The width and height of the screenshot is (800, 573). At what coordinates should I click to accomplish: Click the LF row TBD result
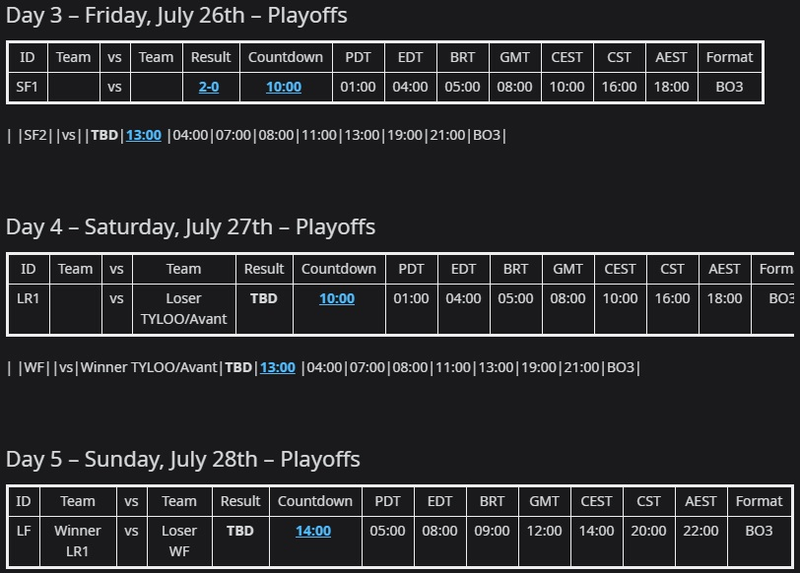[x=240, y=531]
